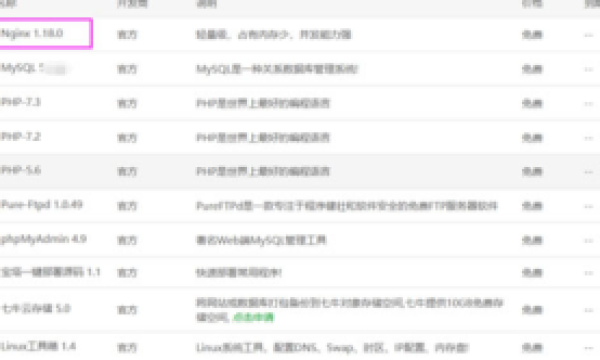Click 官方 developer in Linux工具箱 row

point(127,348)
